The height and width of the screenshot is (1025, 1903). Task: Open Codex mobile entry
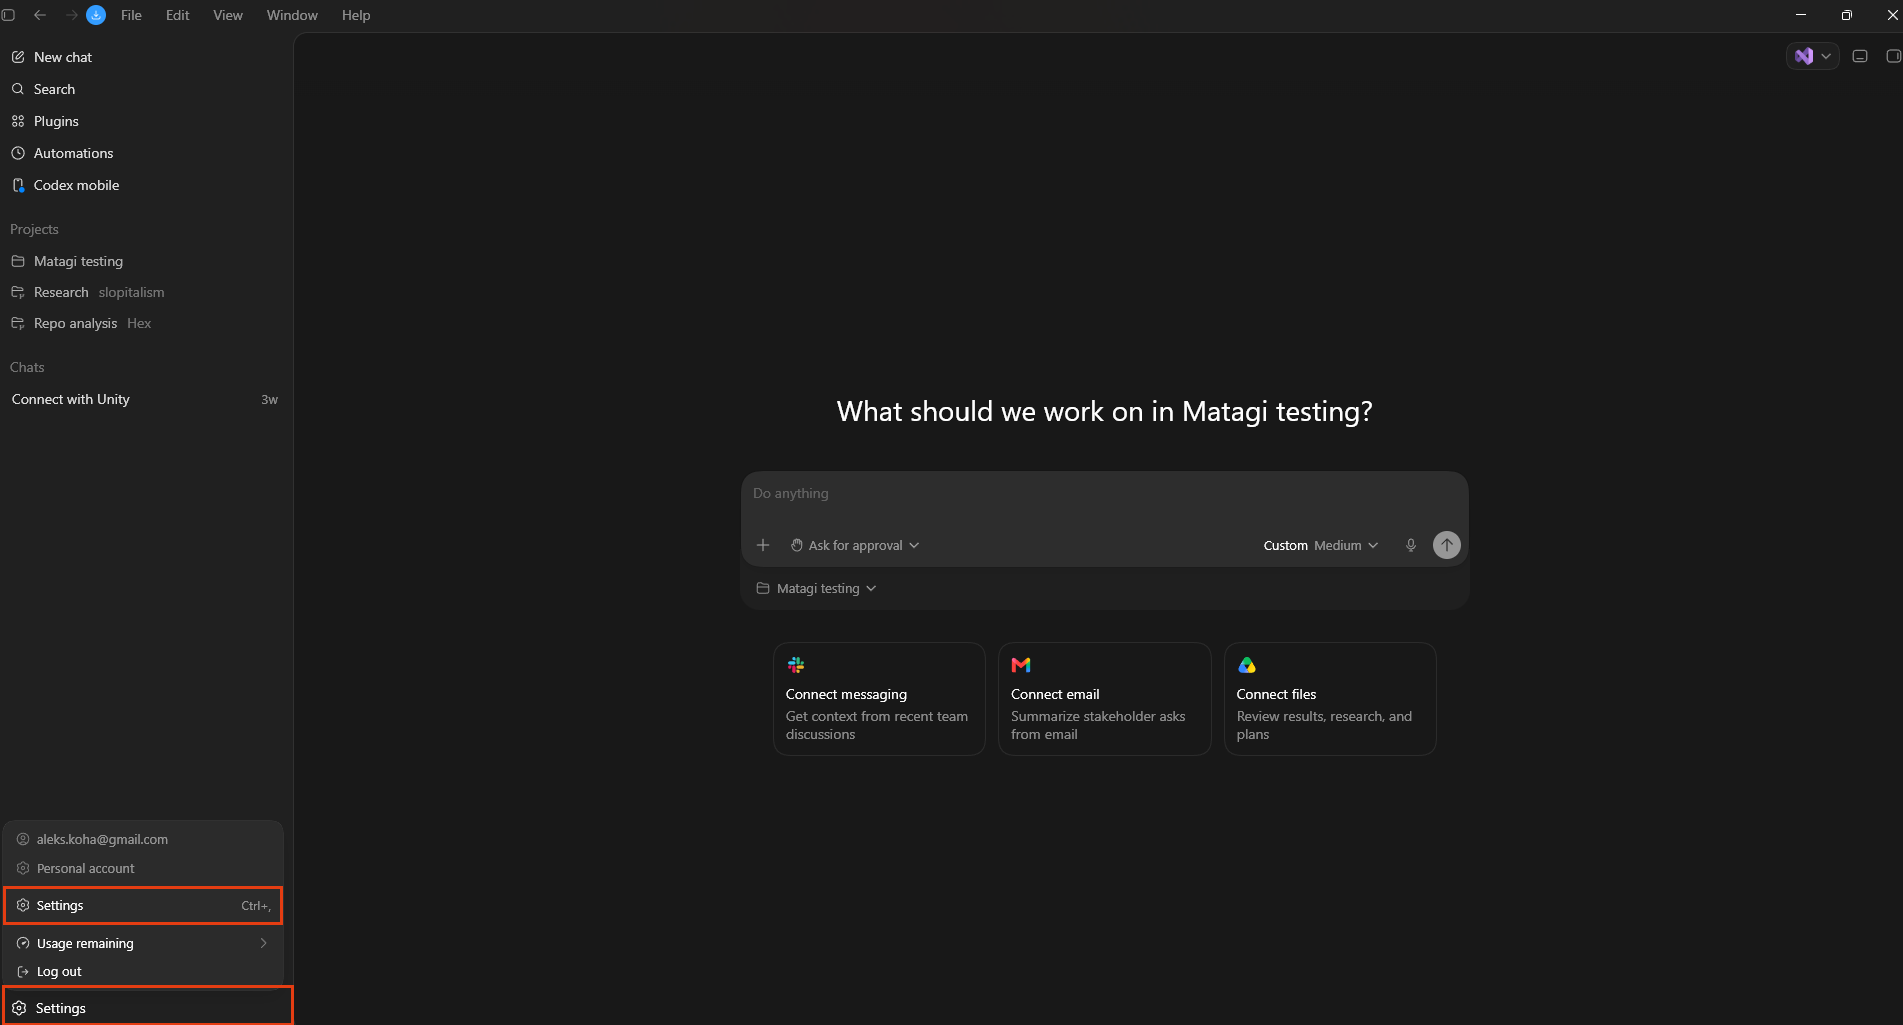(146, 185)
